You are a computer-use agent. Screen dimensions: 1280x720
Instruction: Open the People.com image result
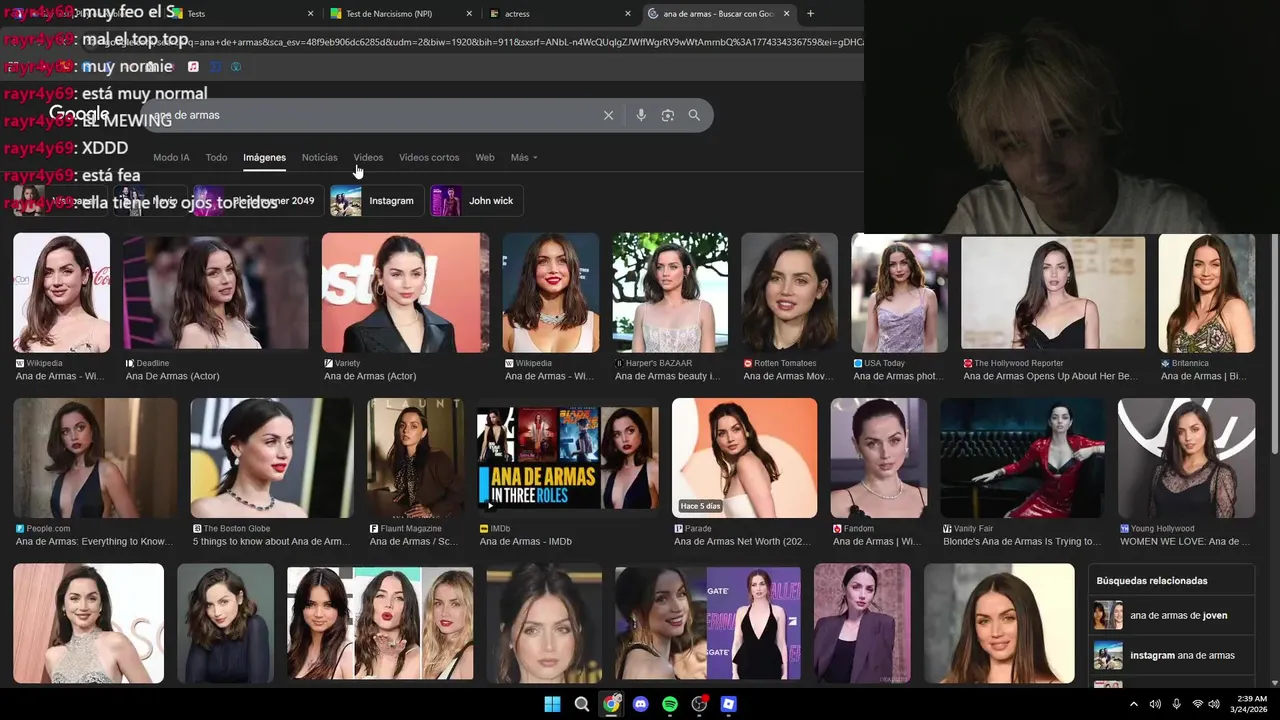(95, 458)
